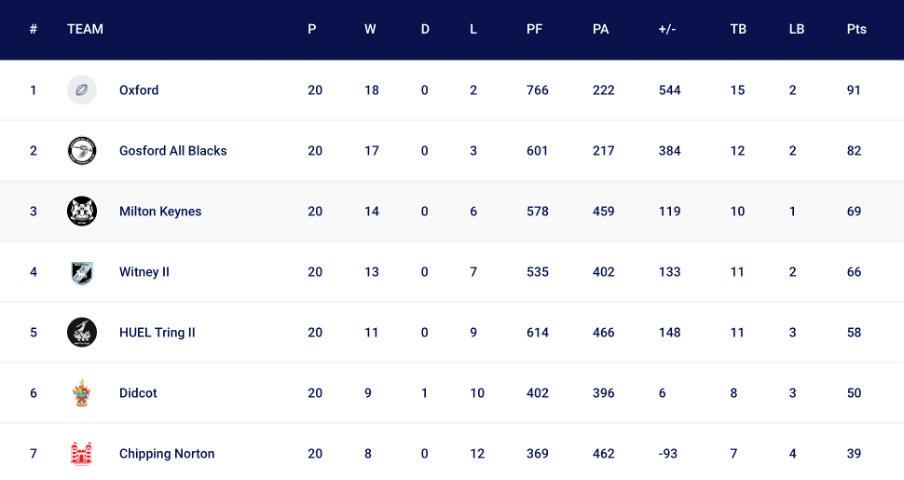Click the Chipping Norton club badge
Screen dimensions: 904x480
82,453
